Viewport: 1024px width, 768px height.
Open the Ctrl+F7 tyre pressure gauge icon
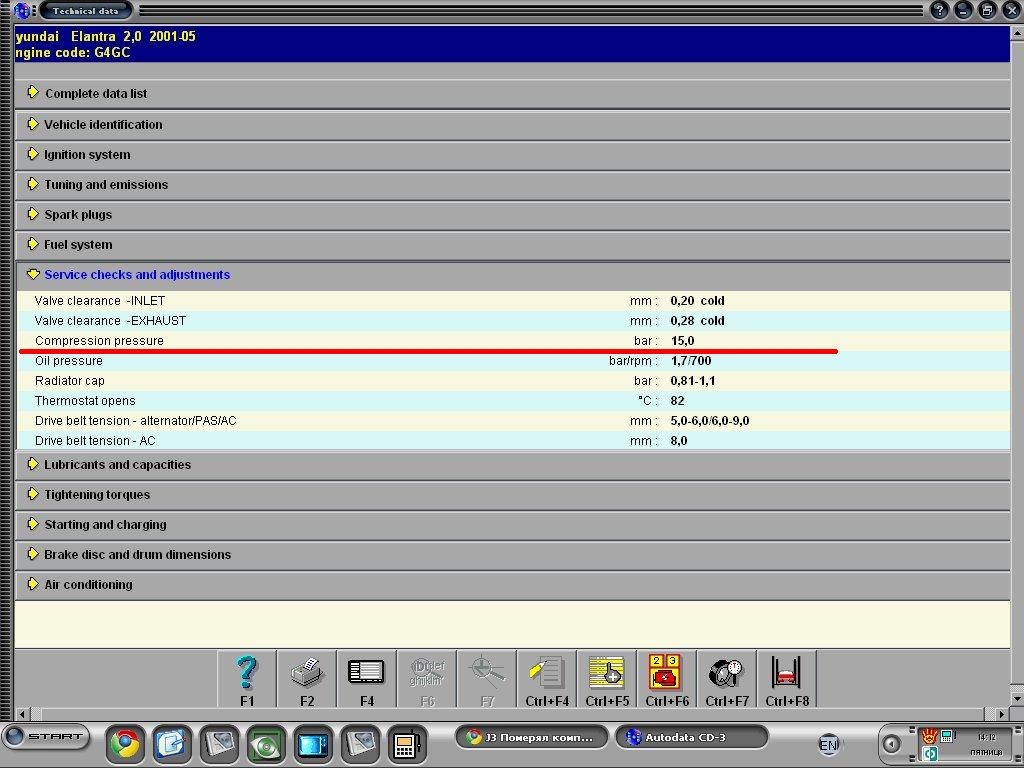click(728, 679)
